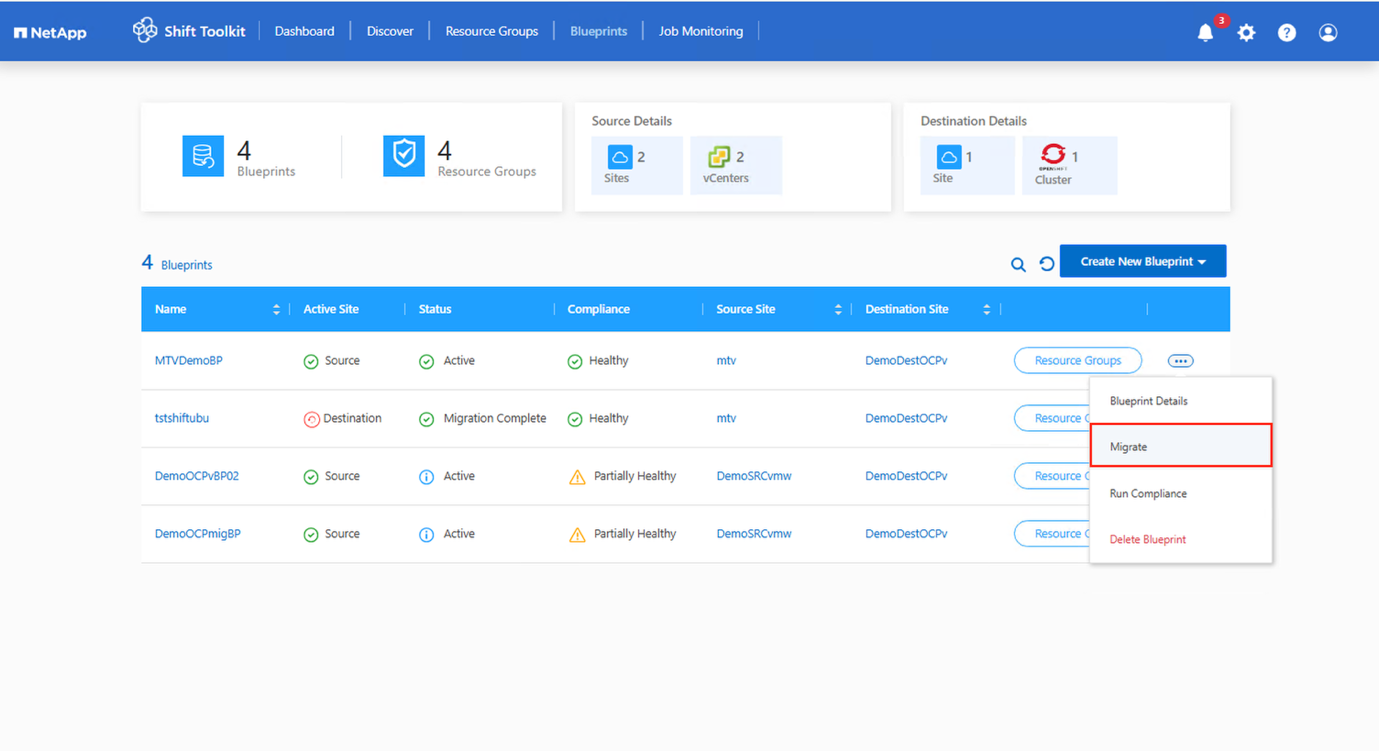1379x751 pixels.
Task: Click the three-dot menu for MTVDemoBP
Action: click(1180, 361)
